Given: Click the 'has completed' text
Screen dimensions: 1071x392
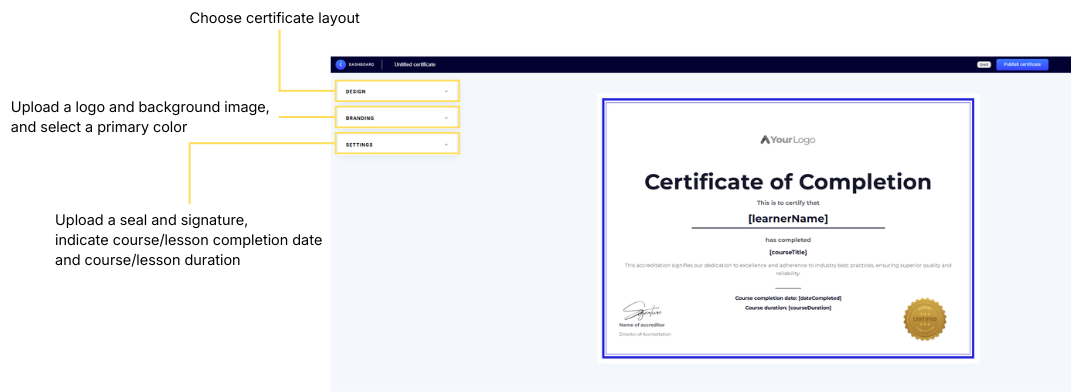Looking at the screenshot, I should [x=788, y=240].
